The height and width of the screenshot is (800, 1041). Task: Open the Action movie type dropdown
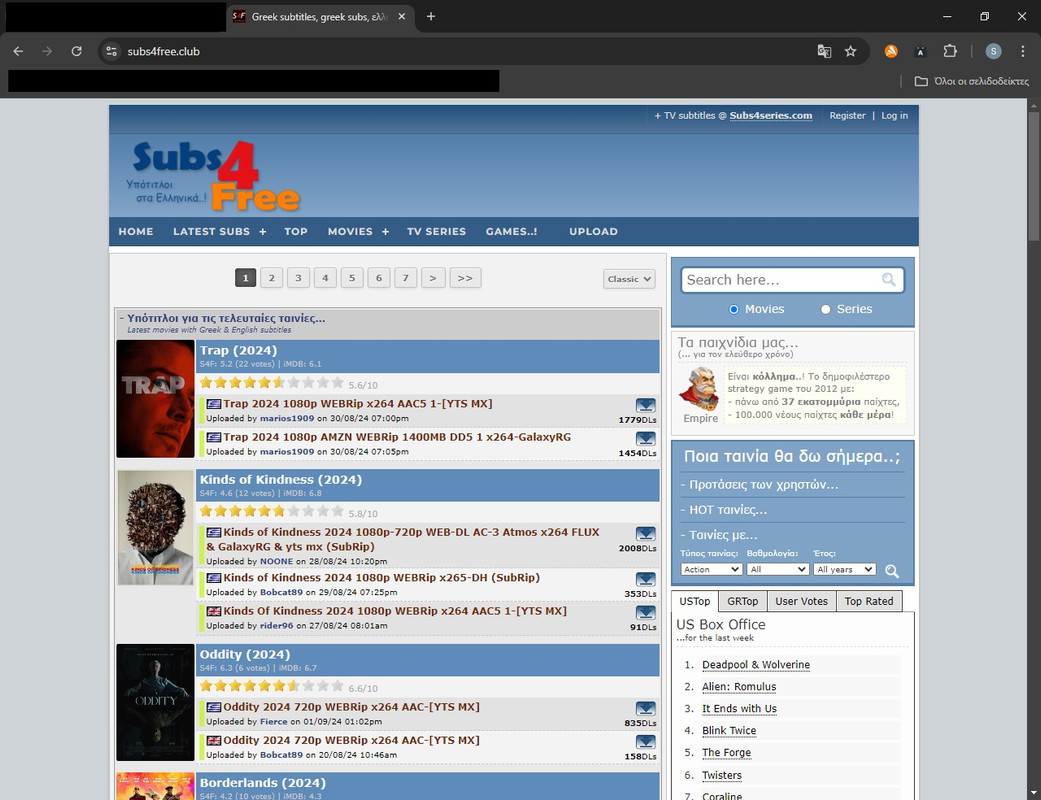tap(711, 570)
